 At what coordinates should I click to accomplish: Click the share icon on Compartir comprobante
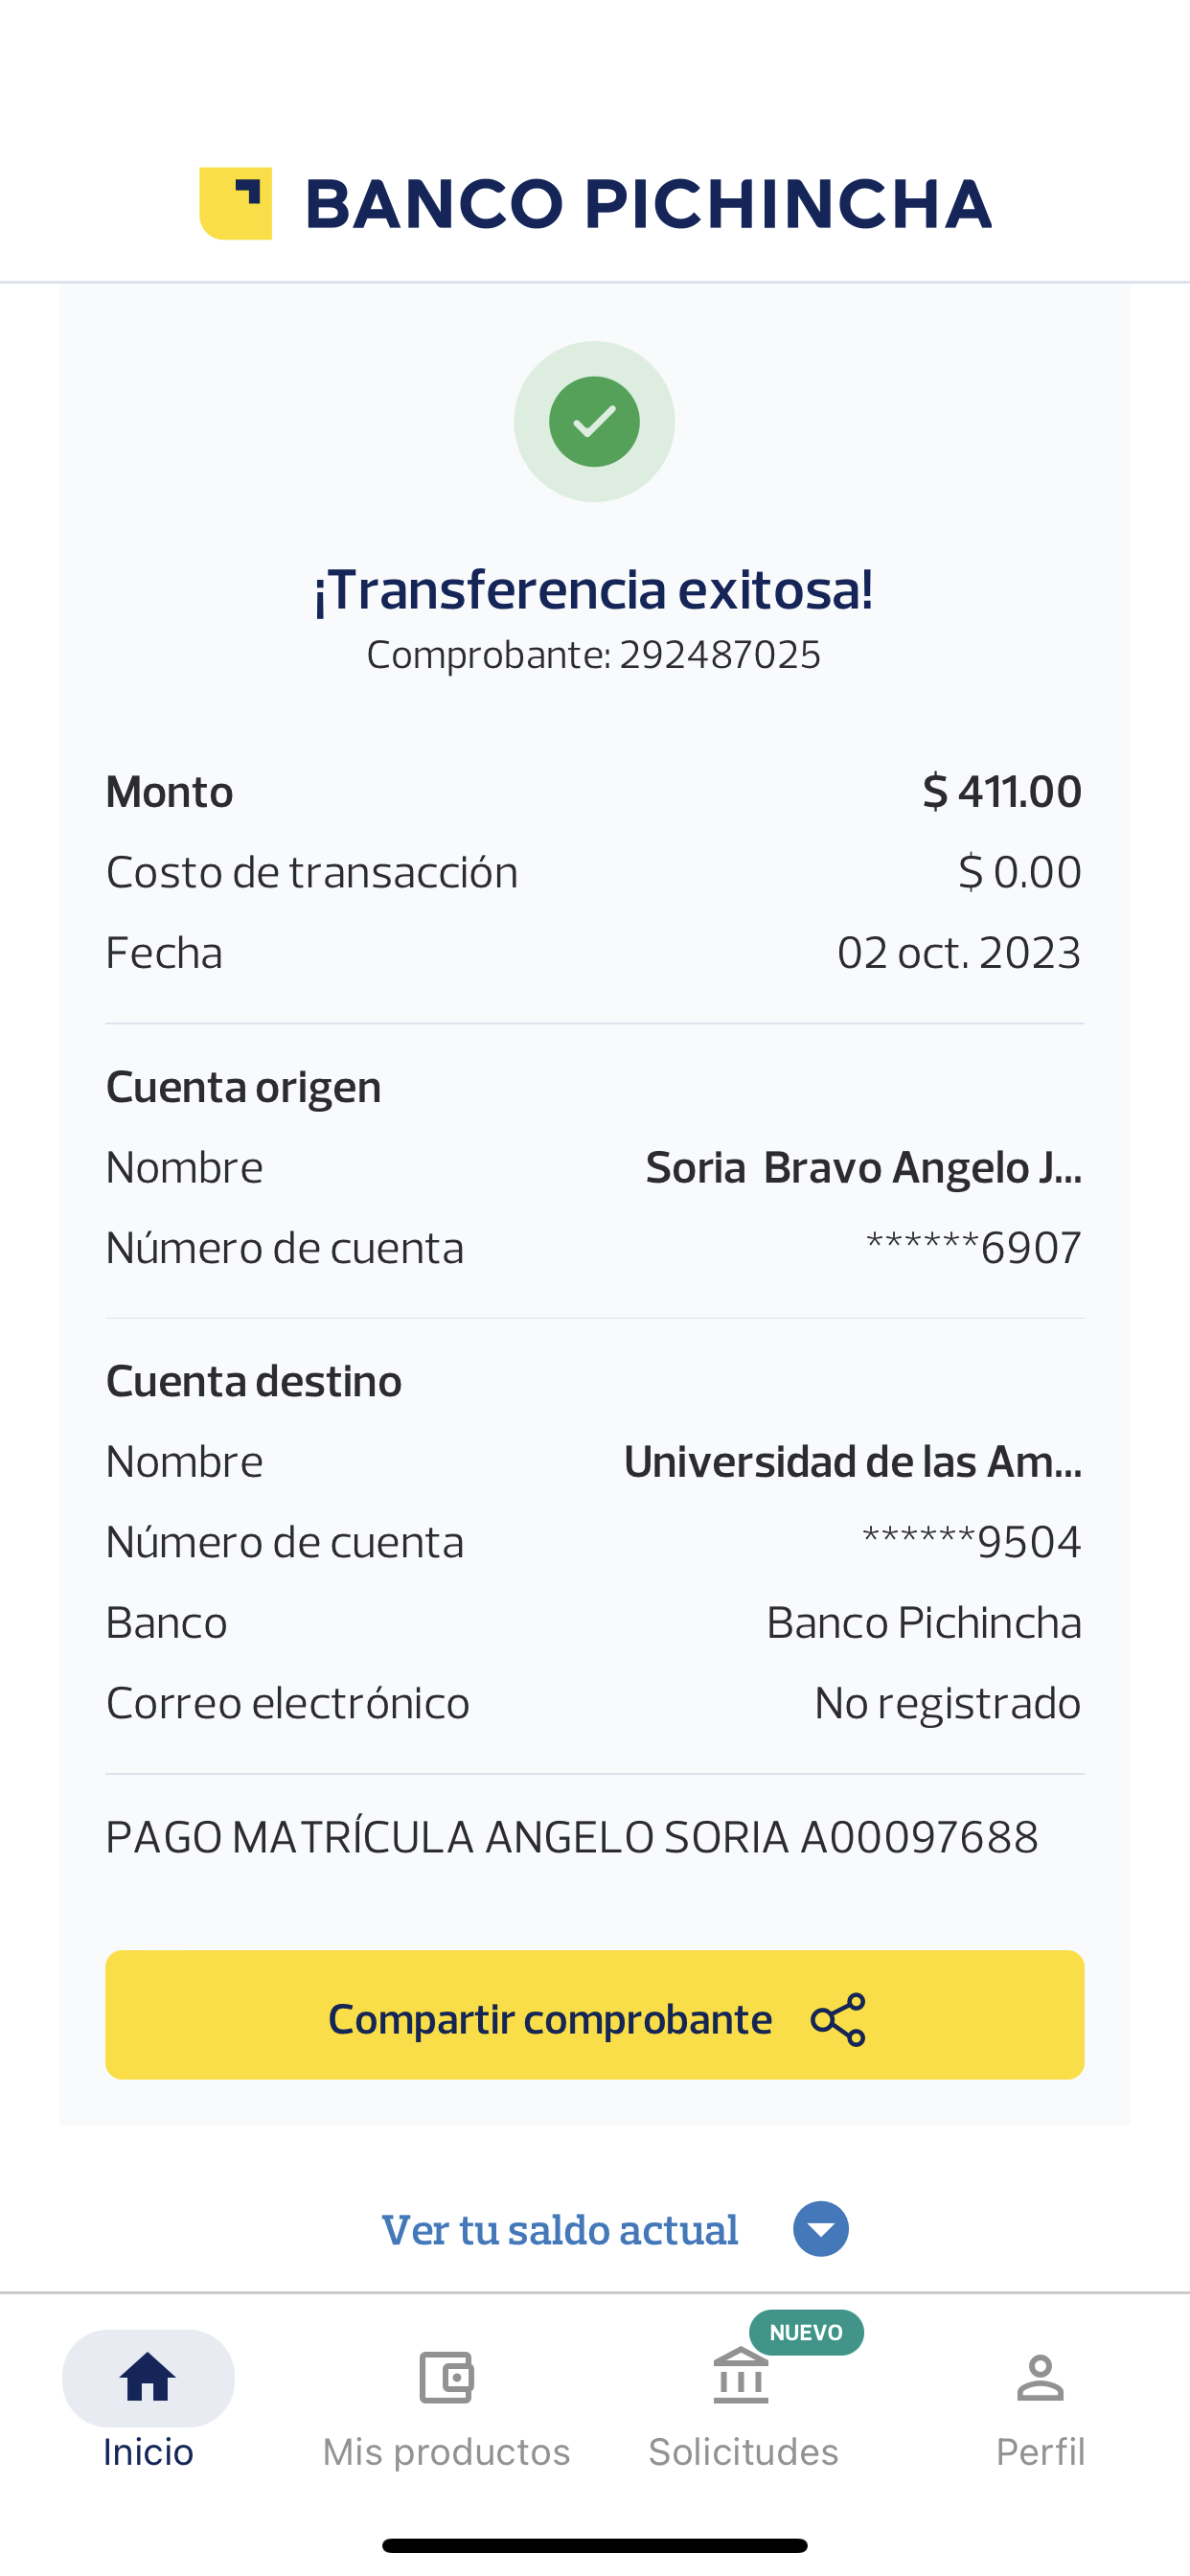tap(838, 2019)
